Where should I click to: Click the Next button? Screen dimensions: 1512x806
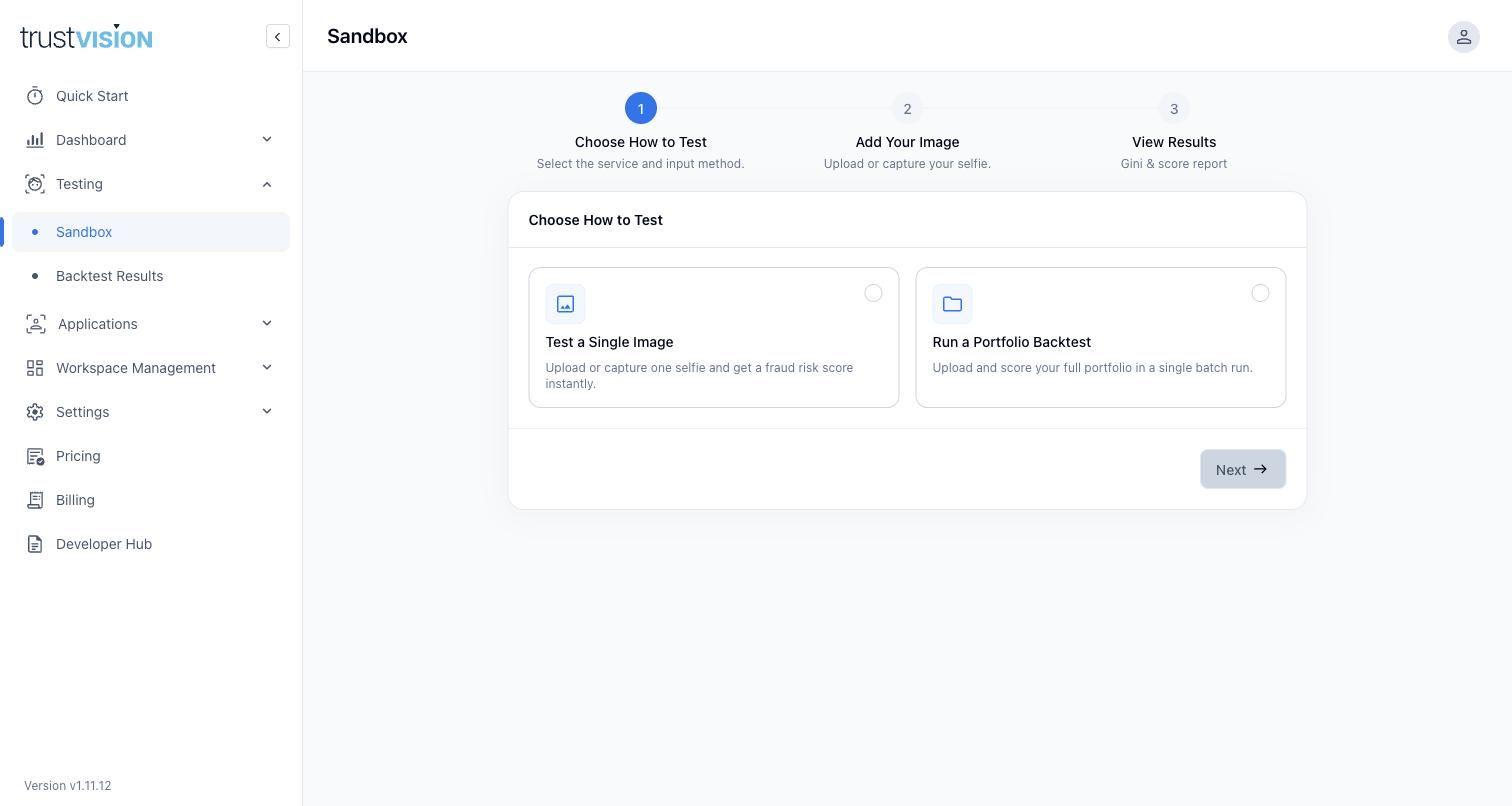[x=1243, y=469]
